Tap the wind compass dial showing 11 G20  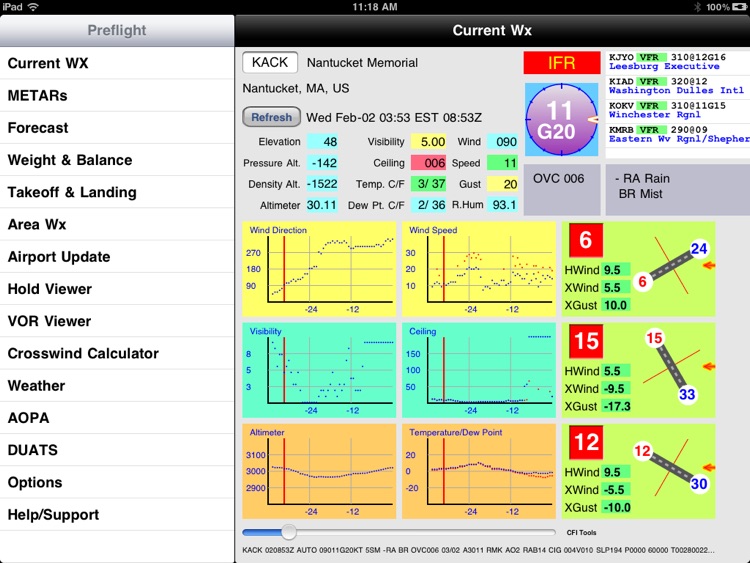tap(562, 120)
